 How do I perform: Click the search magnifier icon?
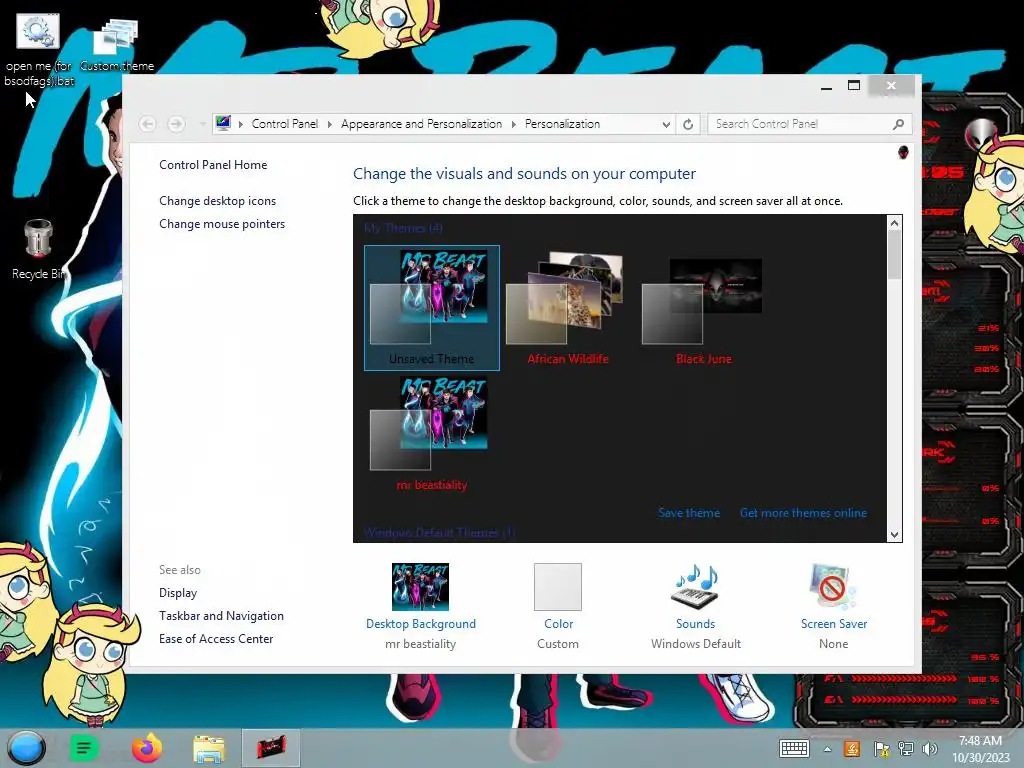899,124
